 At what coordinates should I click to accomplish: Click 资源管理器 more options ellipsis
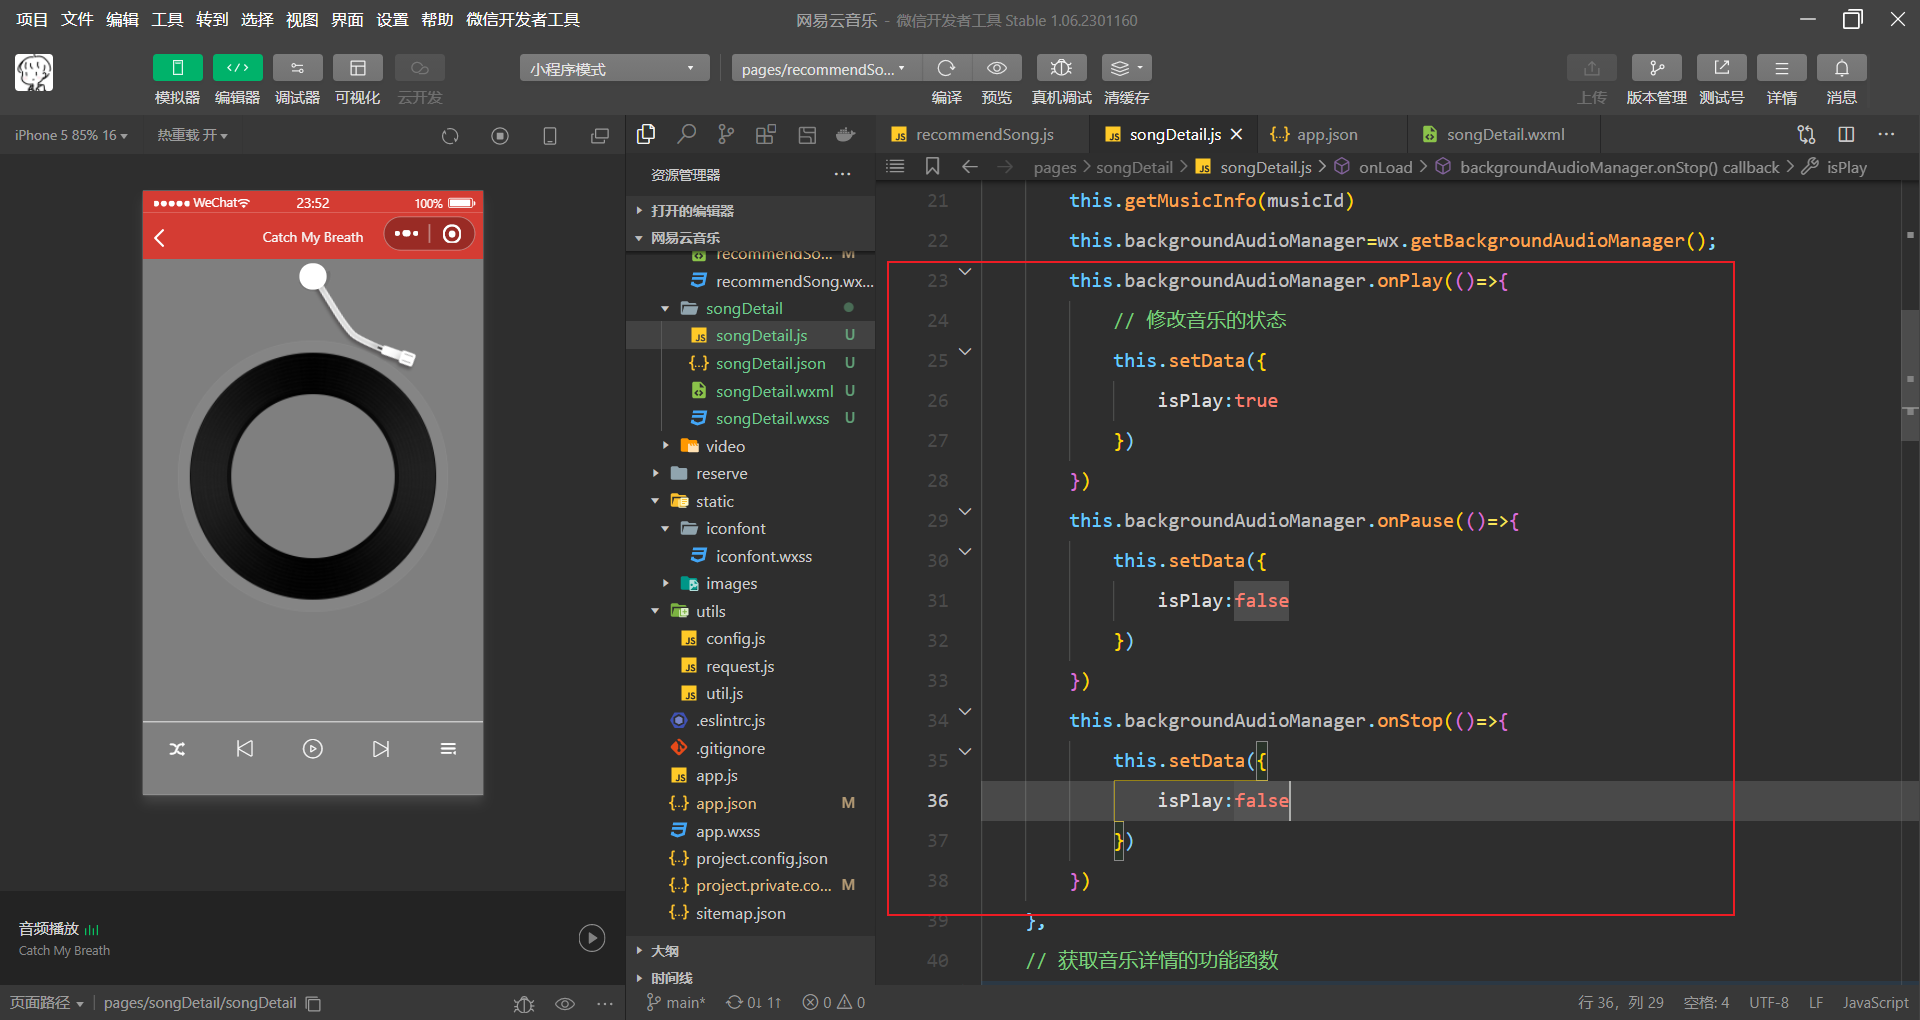843,174
